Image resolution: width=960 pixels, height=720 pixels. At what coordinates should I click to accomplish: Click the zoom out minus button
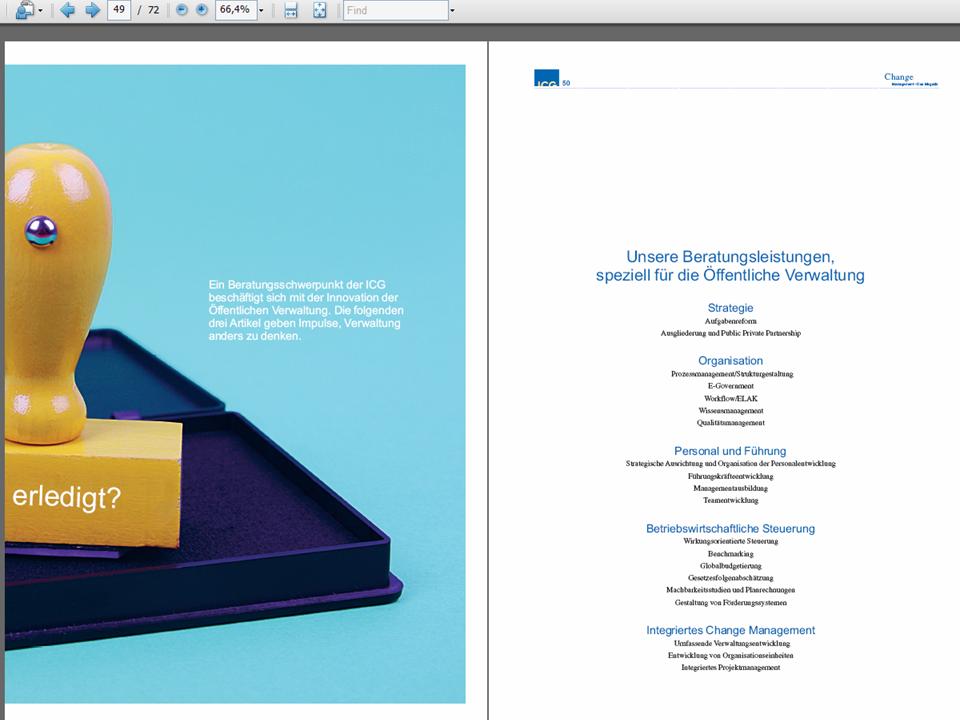point(182,10)
